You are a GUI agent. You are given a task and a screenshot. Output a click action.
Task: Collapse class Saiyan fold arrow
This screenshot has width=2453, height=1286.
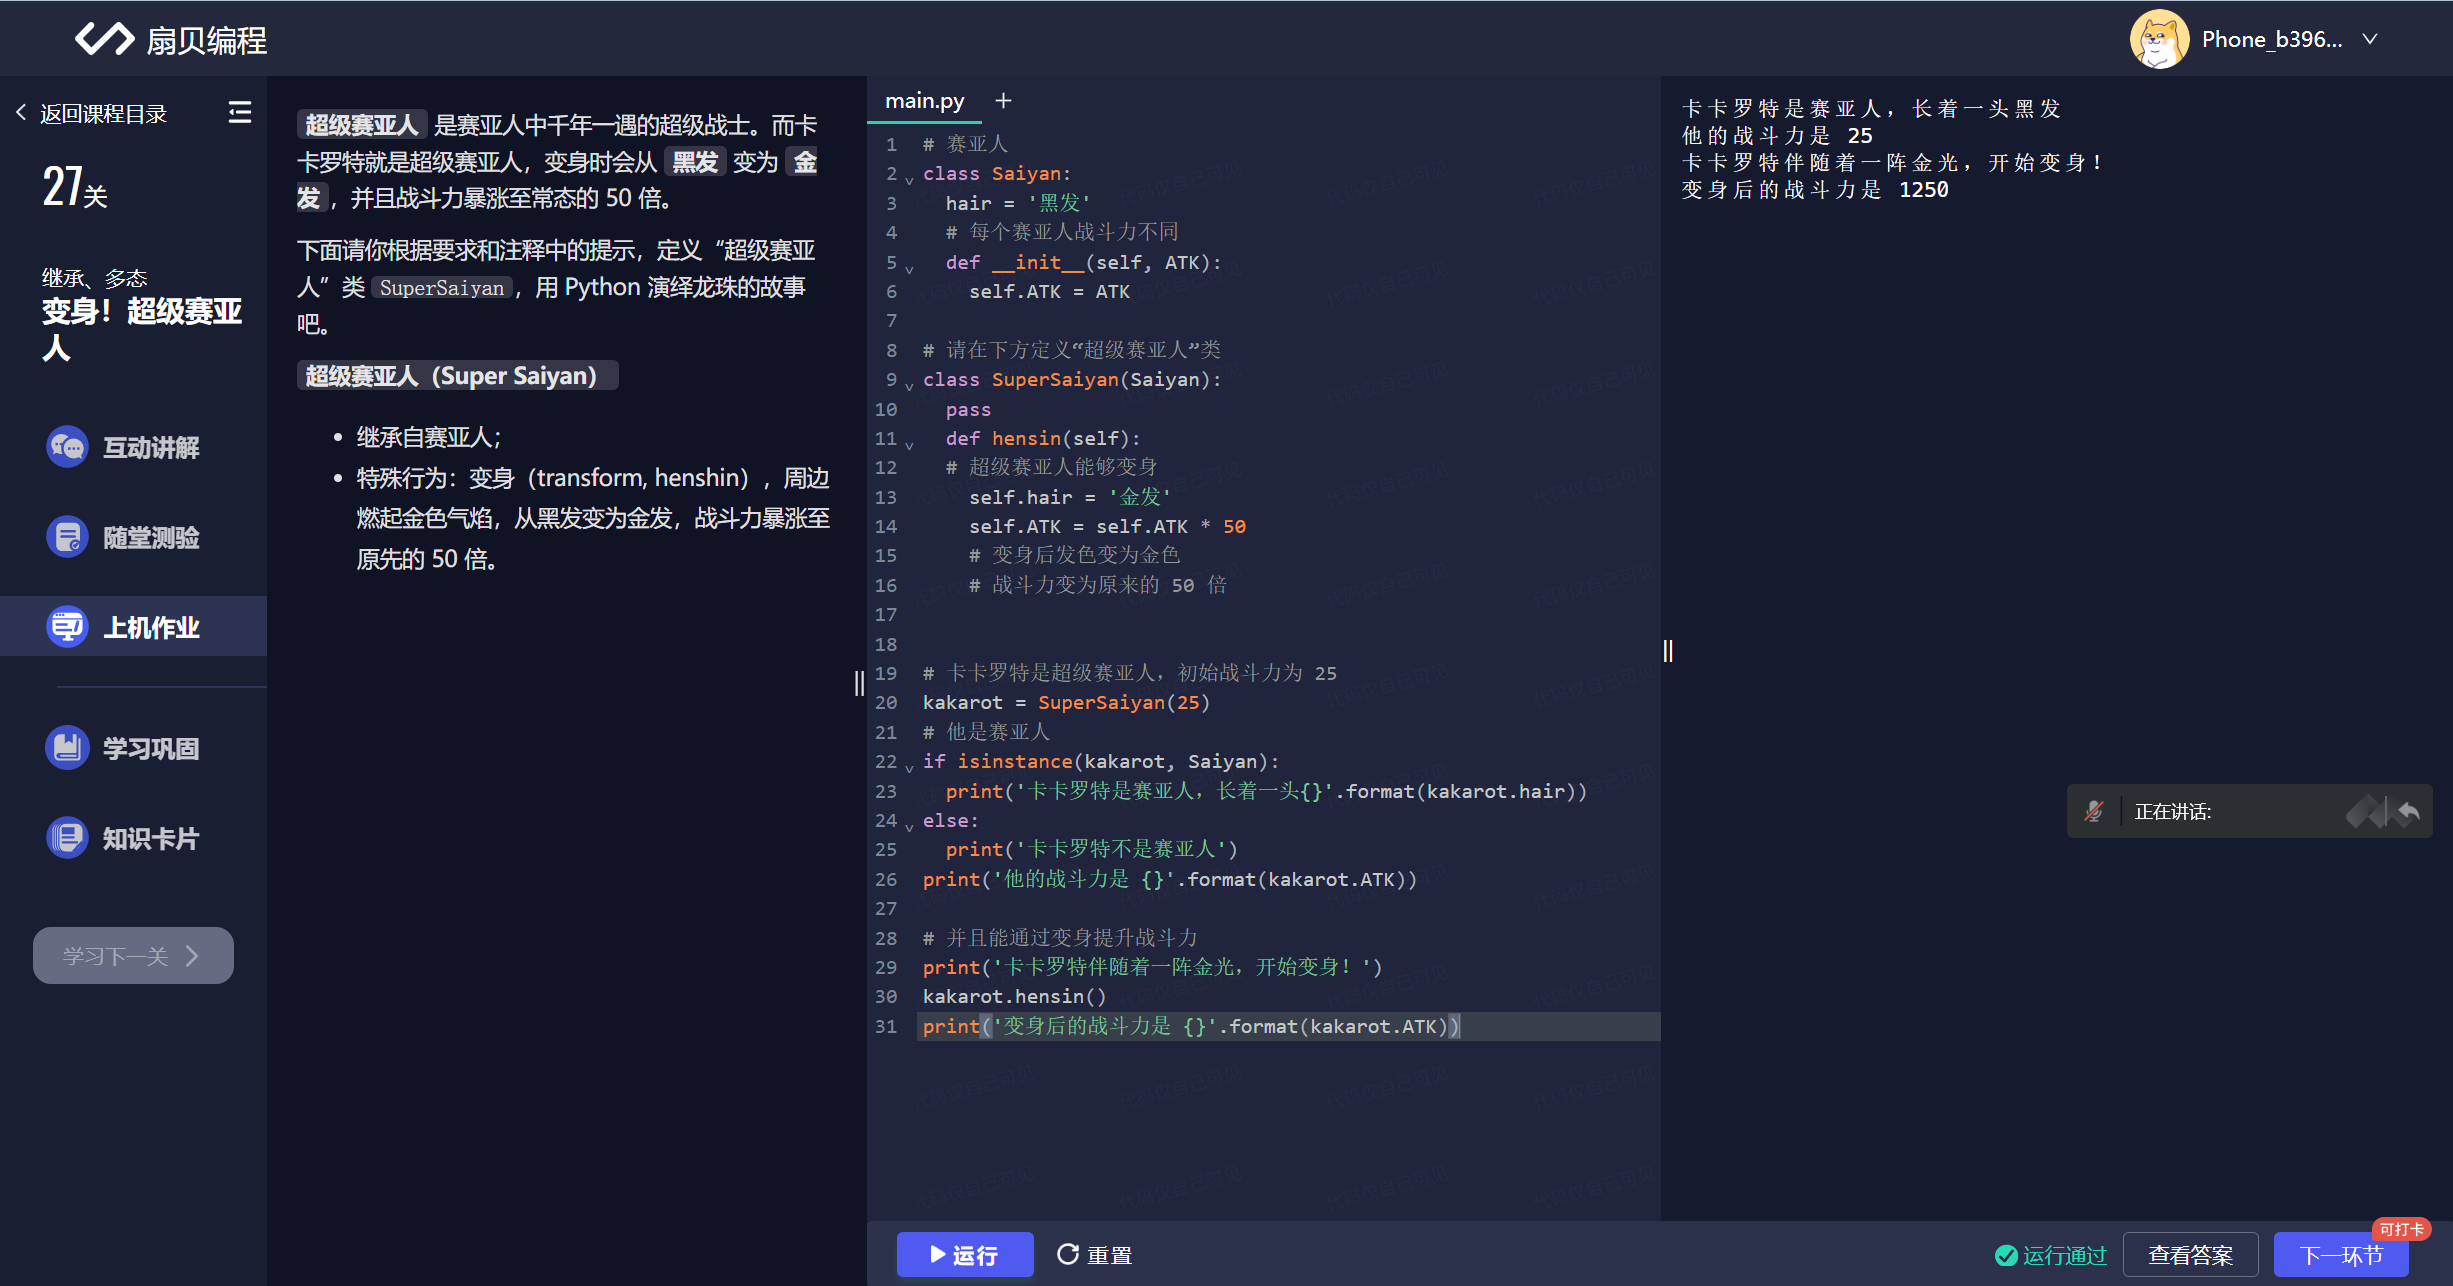tap(909, 179)
